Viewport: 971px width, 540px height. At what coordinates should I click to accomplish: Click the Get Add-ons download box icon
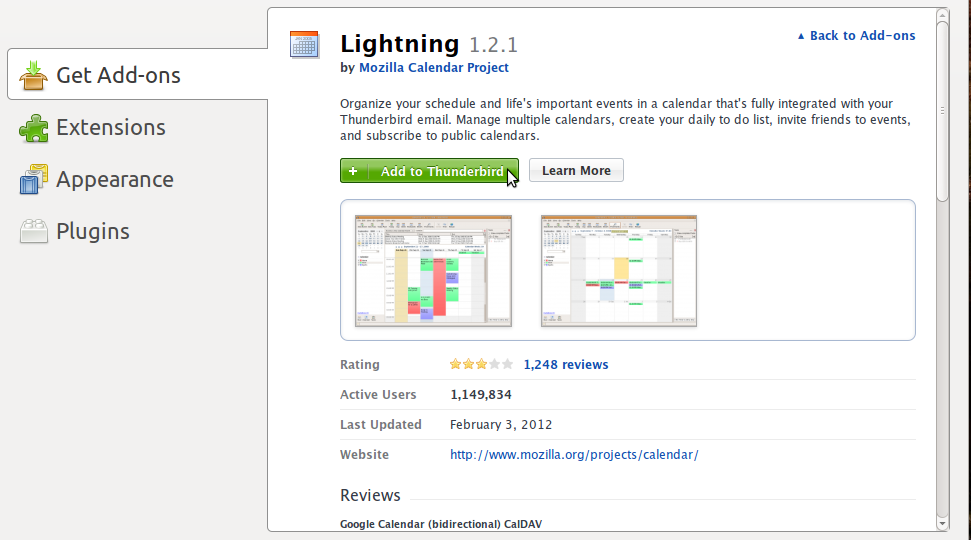pyautogui.click(x=33, y=76)
